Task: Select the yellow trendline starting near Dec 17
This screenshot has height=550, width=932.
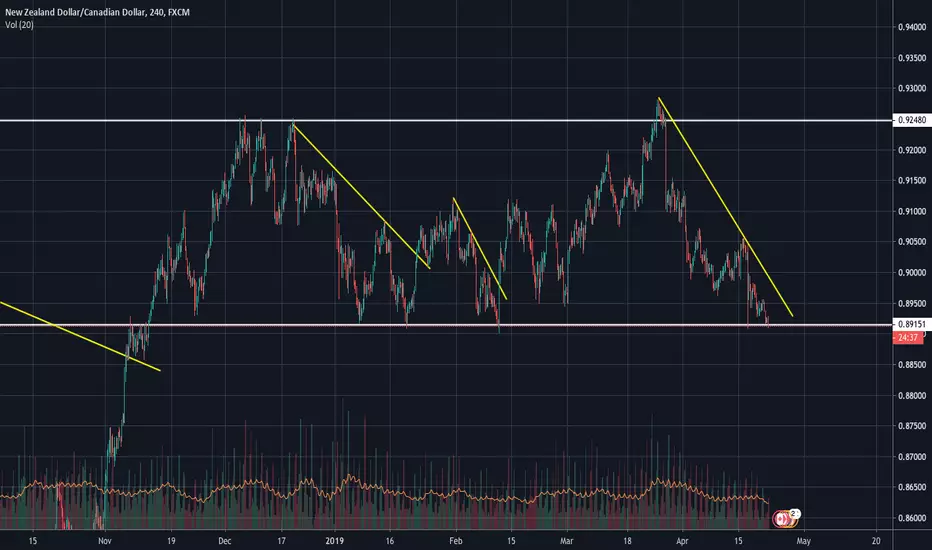Action: coord(361,195)
